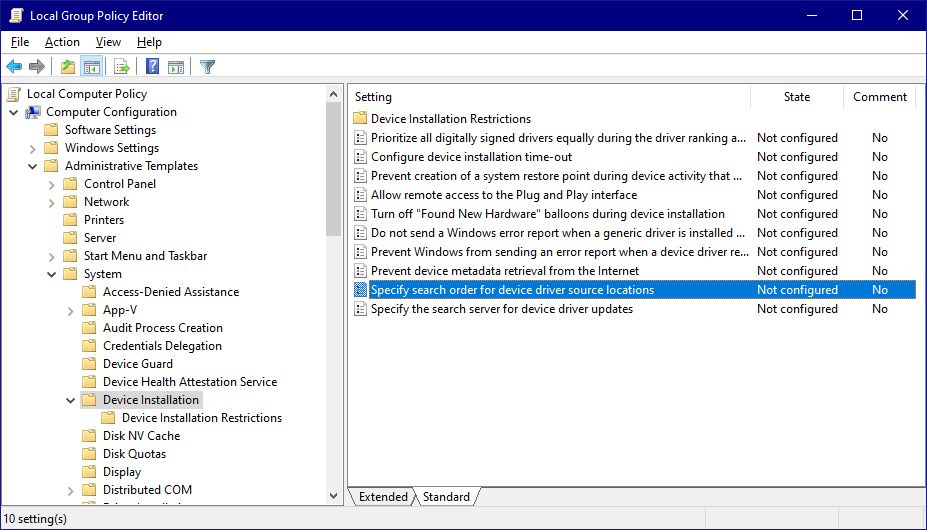Screen dimensions: 927x530
Task: Open the Help menu
Action: 149,42
